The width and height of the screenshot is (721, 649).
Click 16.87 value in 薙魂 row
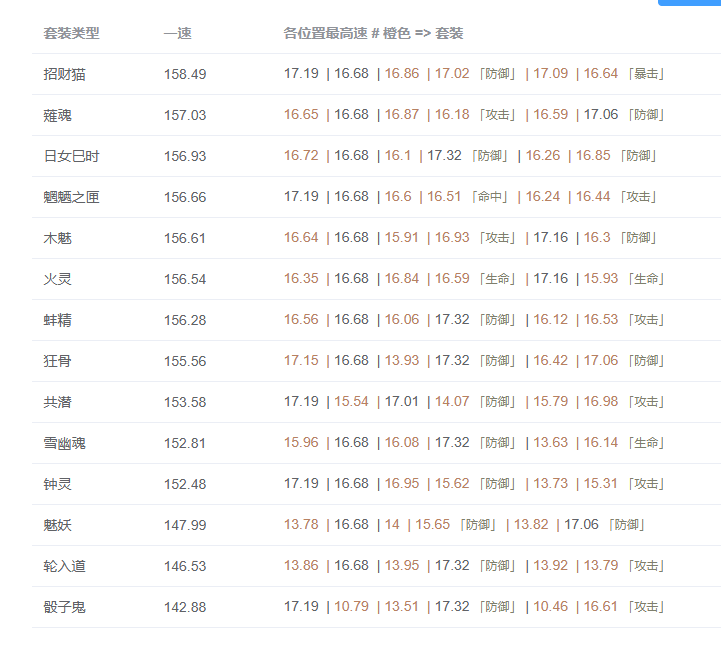[402, 114]
